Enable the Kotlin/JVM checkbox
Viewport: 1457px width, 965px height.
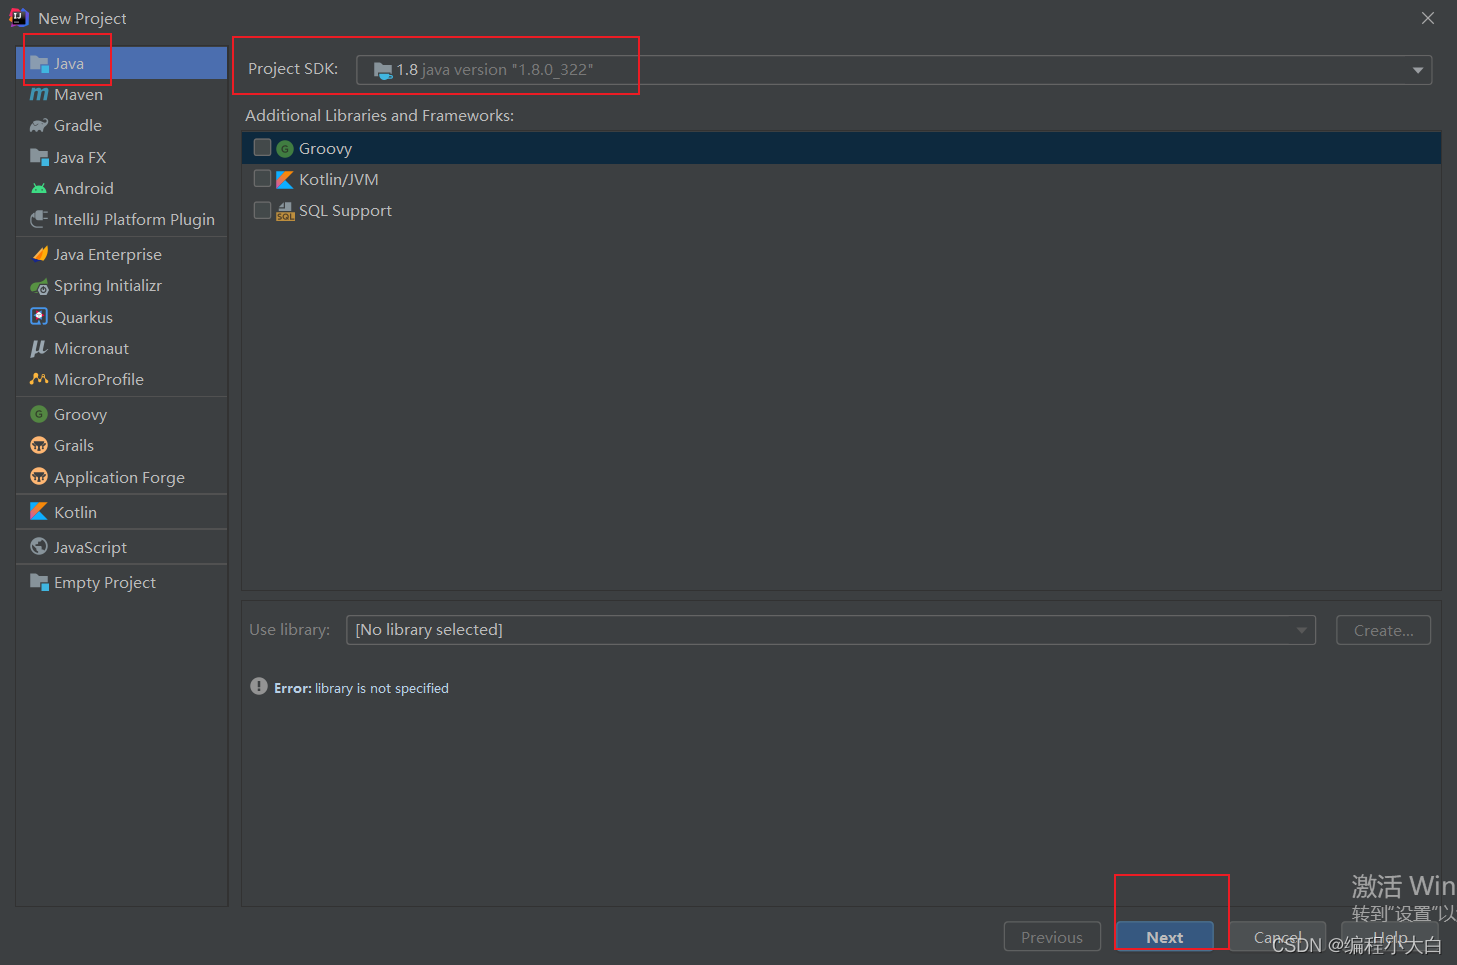pyautogui.click(x=262, y=179)
